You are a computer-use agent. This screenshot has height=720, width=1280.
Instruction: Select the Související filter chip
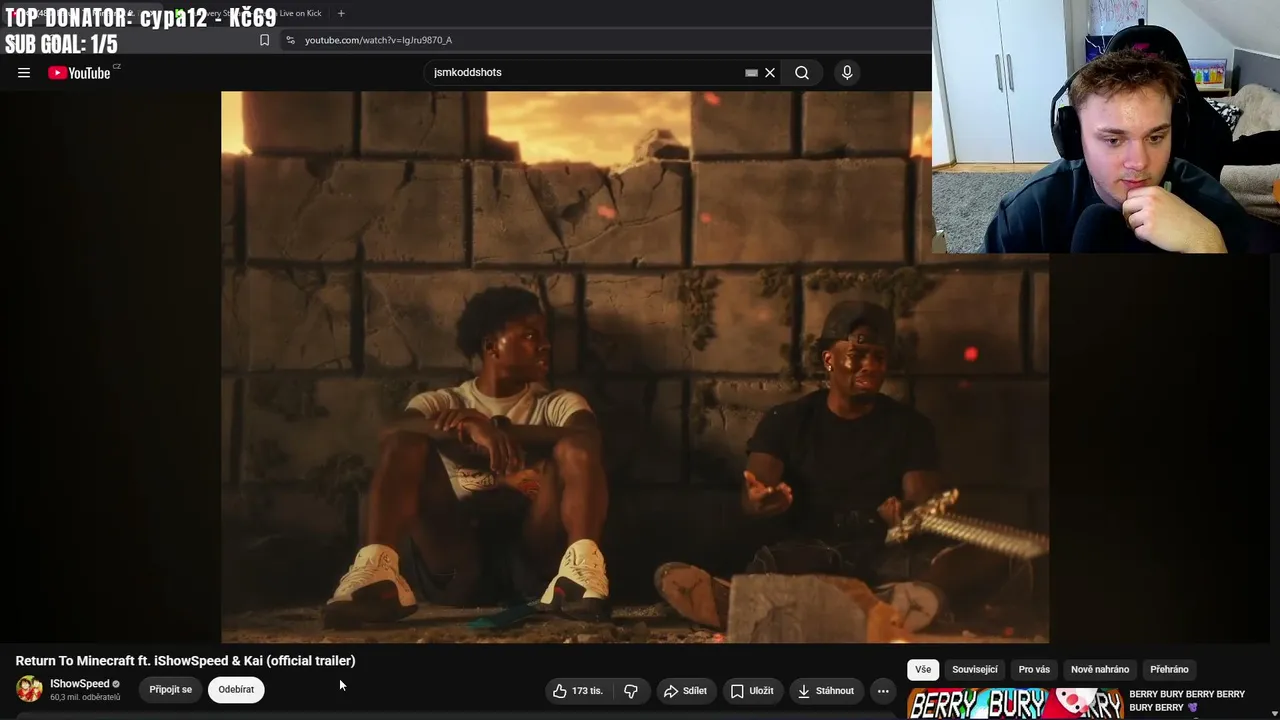975,670
